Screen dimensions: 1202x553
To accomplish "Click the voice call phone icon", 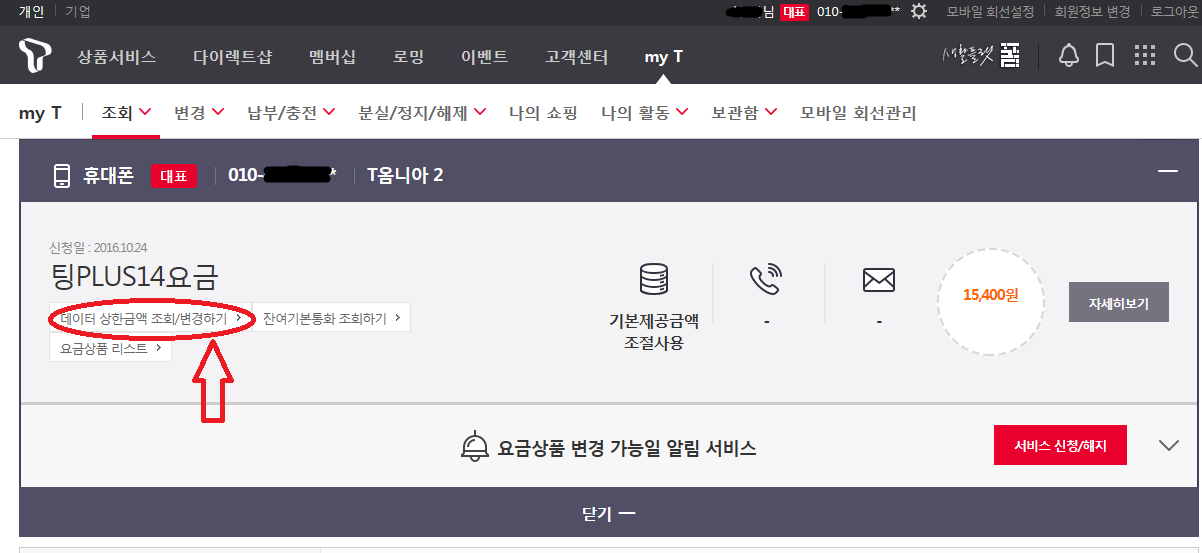I will coord(765,280).
